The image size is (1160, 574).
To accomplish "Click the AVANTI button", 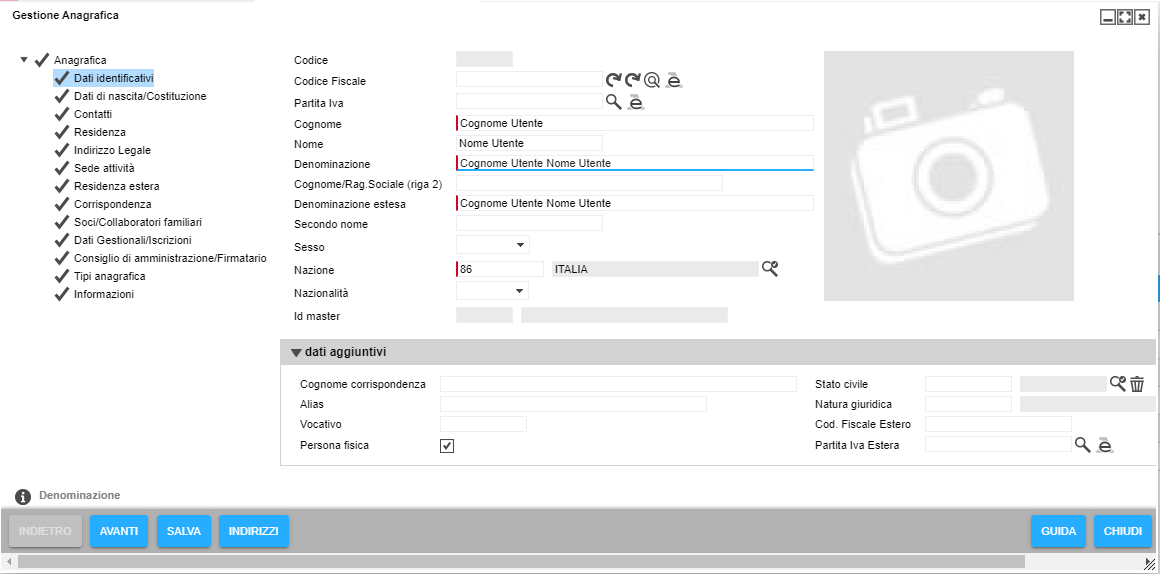I will tap(119, 531).
